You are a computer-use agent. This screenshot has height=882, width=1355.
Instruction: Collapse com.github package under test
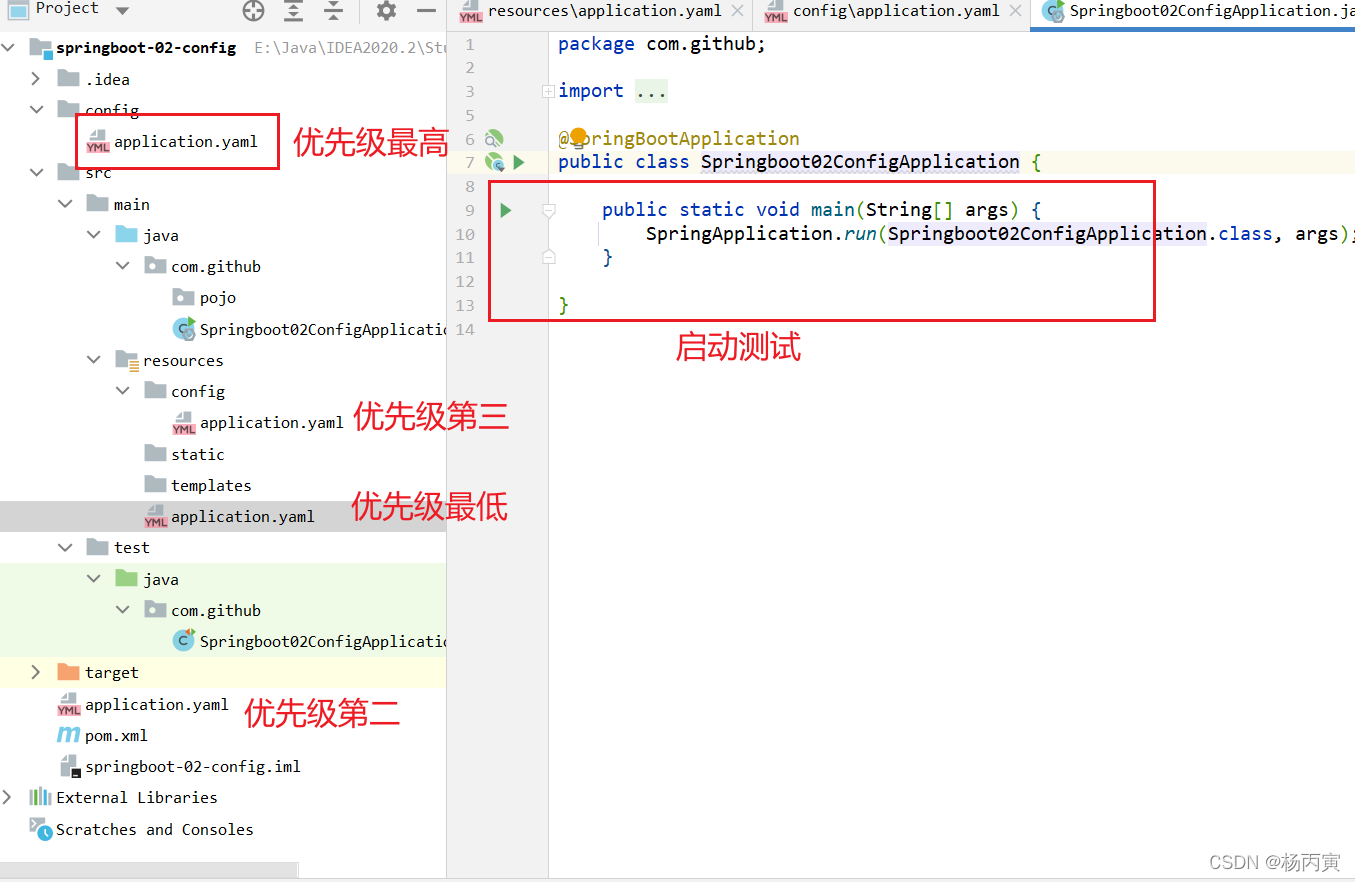pyautogui.click(x=123, y=610)
